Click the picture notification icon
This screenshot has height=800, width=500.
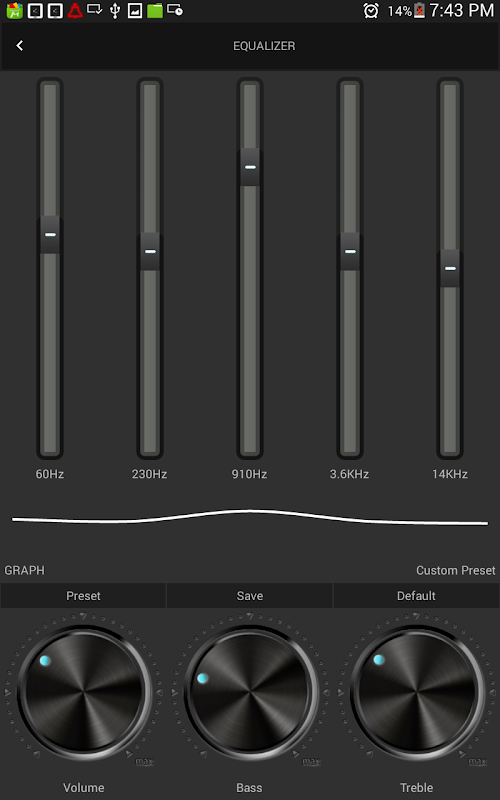pyautogui.click(x=135, y=10)
